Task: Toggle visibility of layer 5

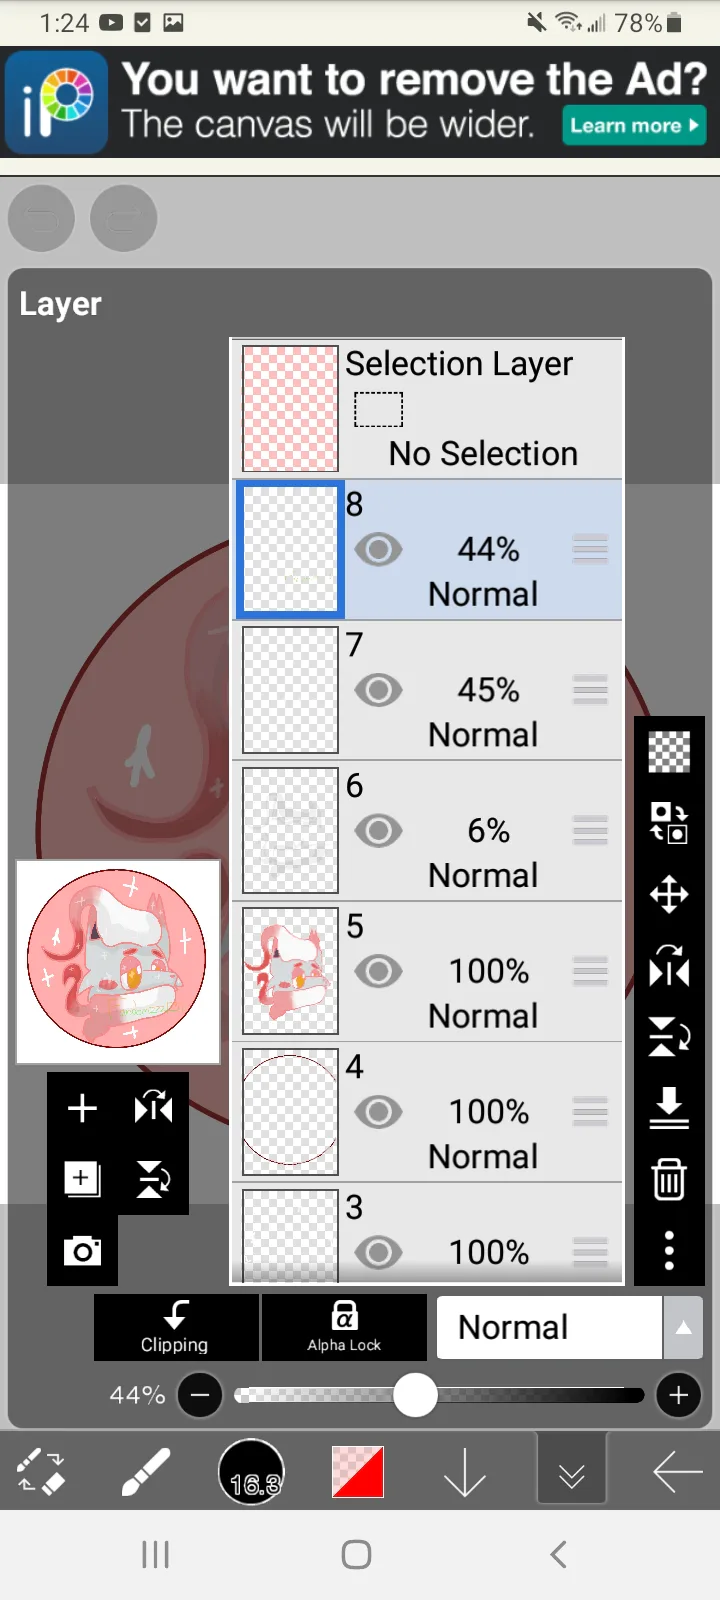Action: pos(378,971)
